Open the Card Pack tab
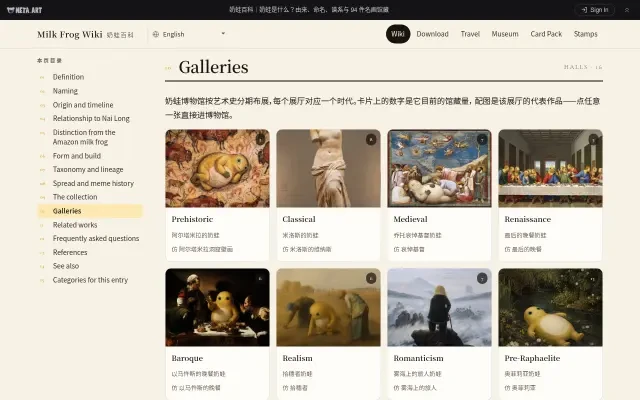640x400 pixels. (546, 34)
